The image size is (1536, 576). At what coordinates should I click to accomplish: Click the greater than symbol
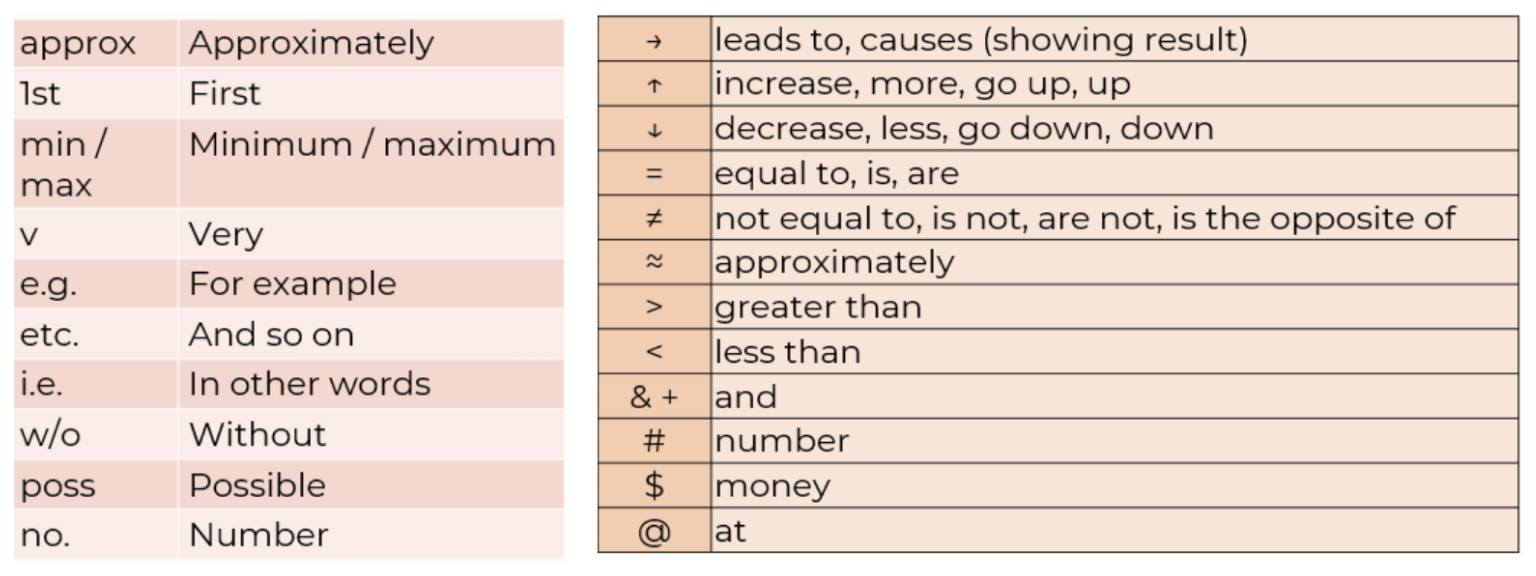click(654, 307)
